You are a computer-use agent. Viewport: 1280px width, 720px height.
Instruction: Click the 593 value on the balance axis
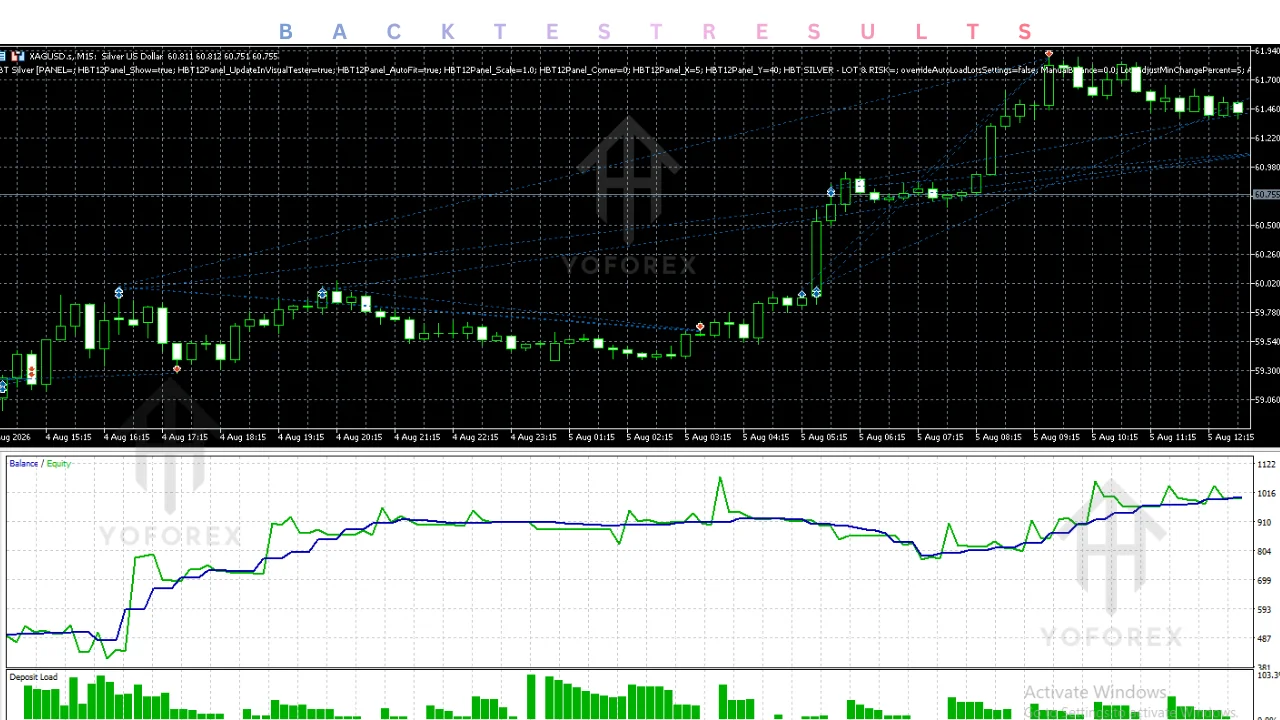[1265, 610]
